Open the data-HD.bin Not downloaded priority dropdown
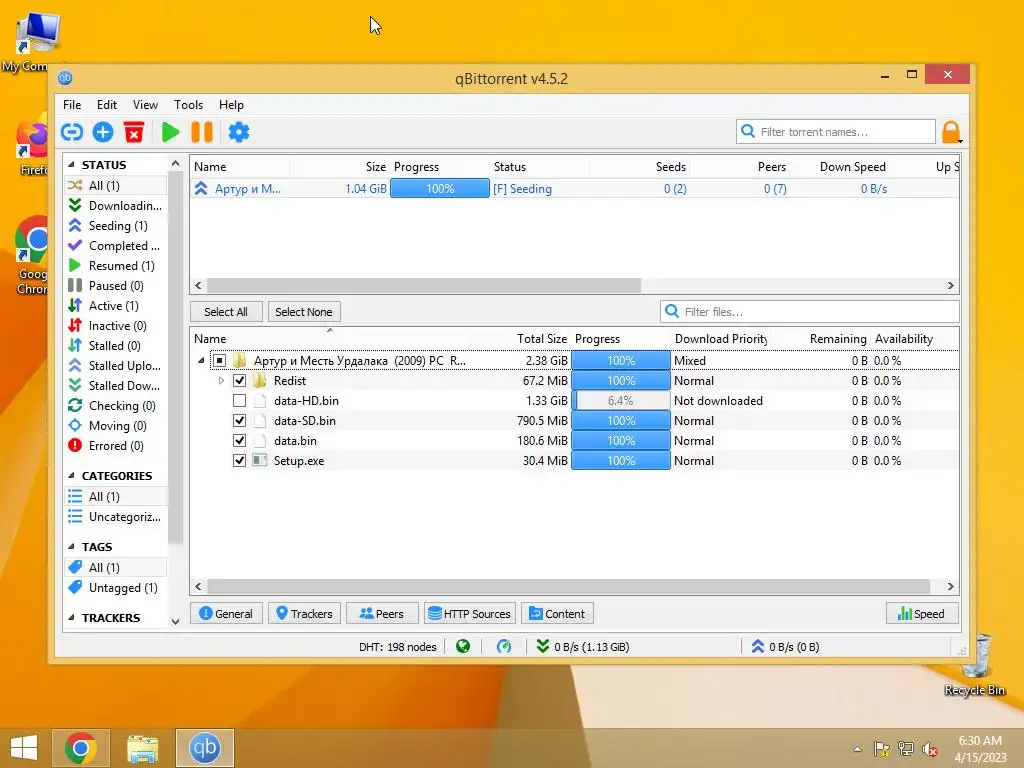The height and width of the screenshot is (768, 1024). click(718, 401)
